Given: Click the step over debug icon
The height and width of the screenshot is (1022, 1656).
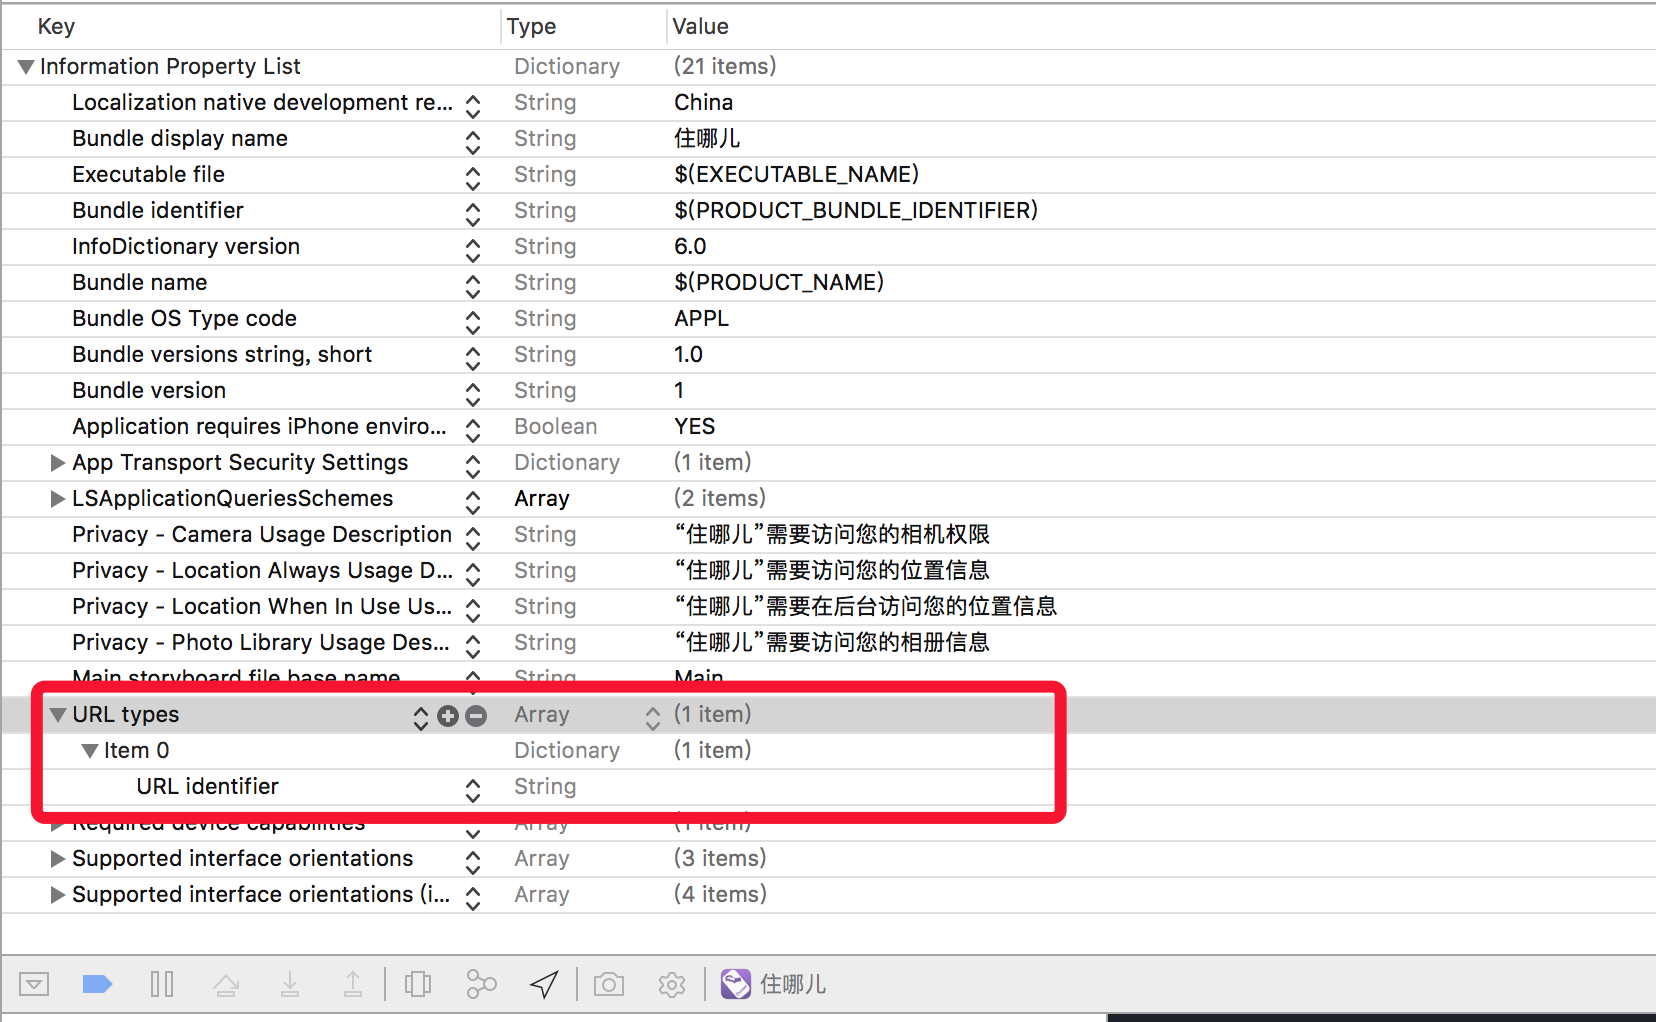Looking at the screenshot, I should (x=226, y=985).
